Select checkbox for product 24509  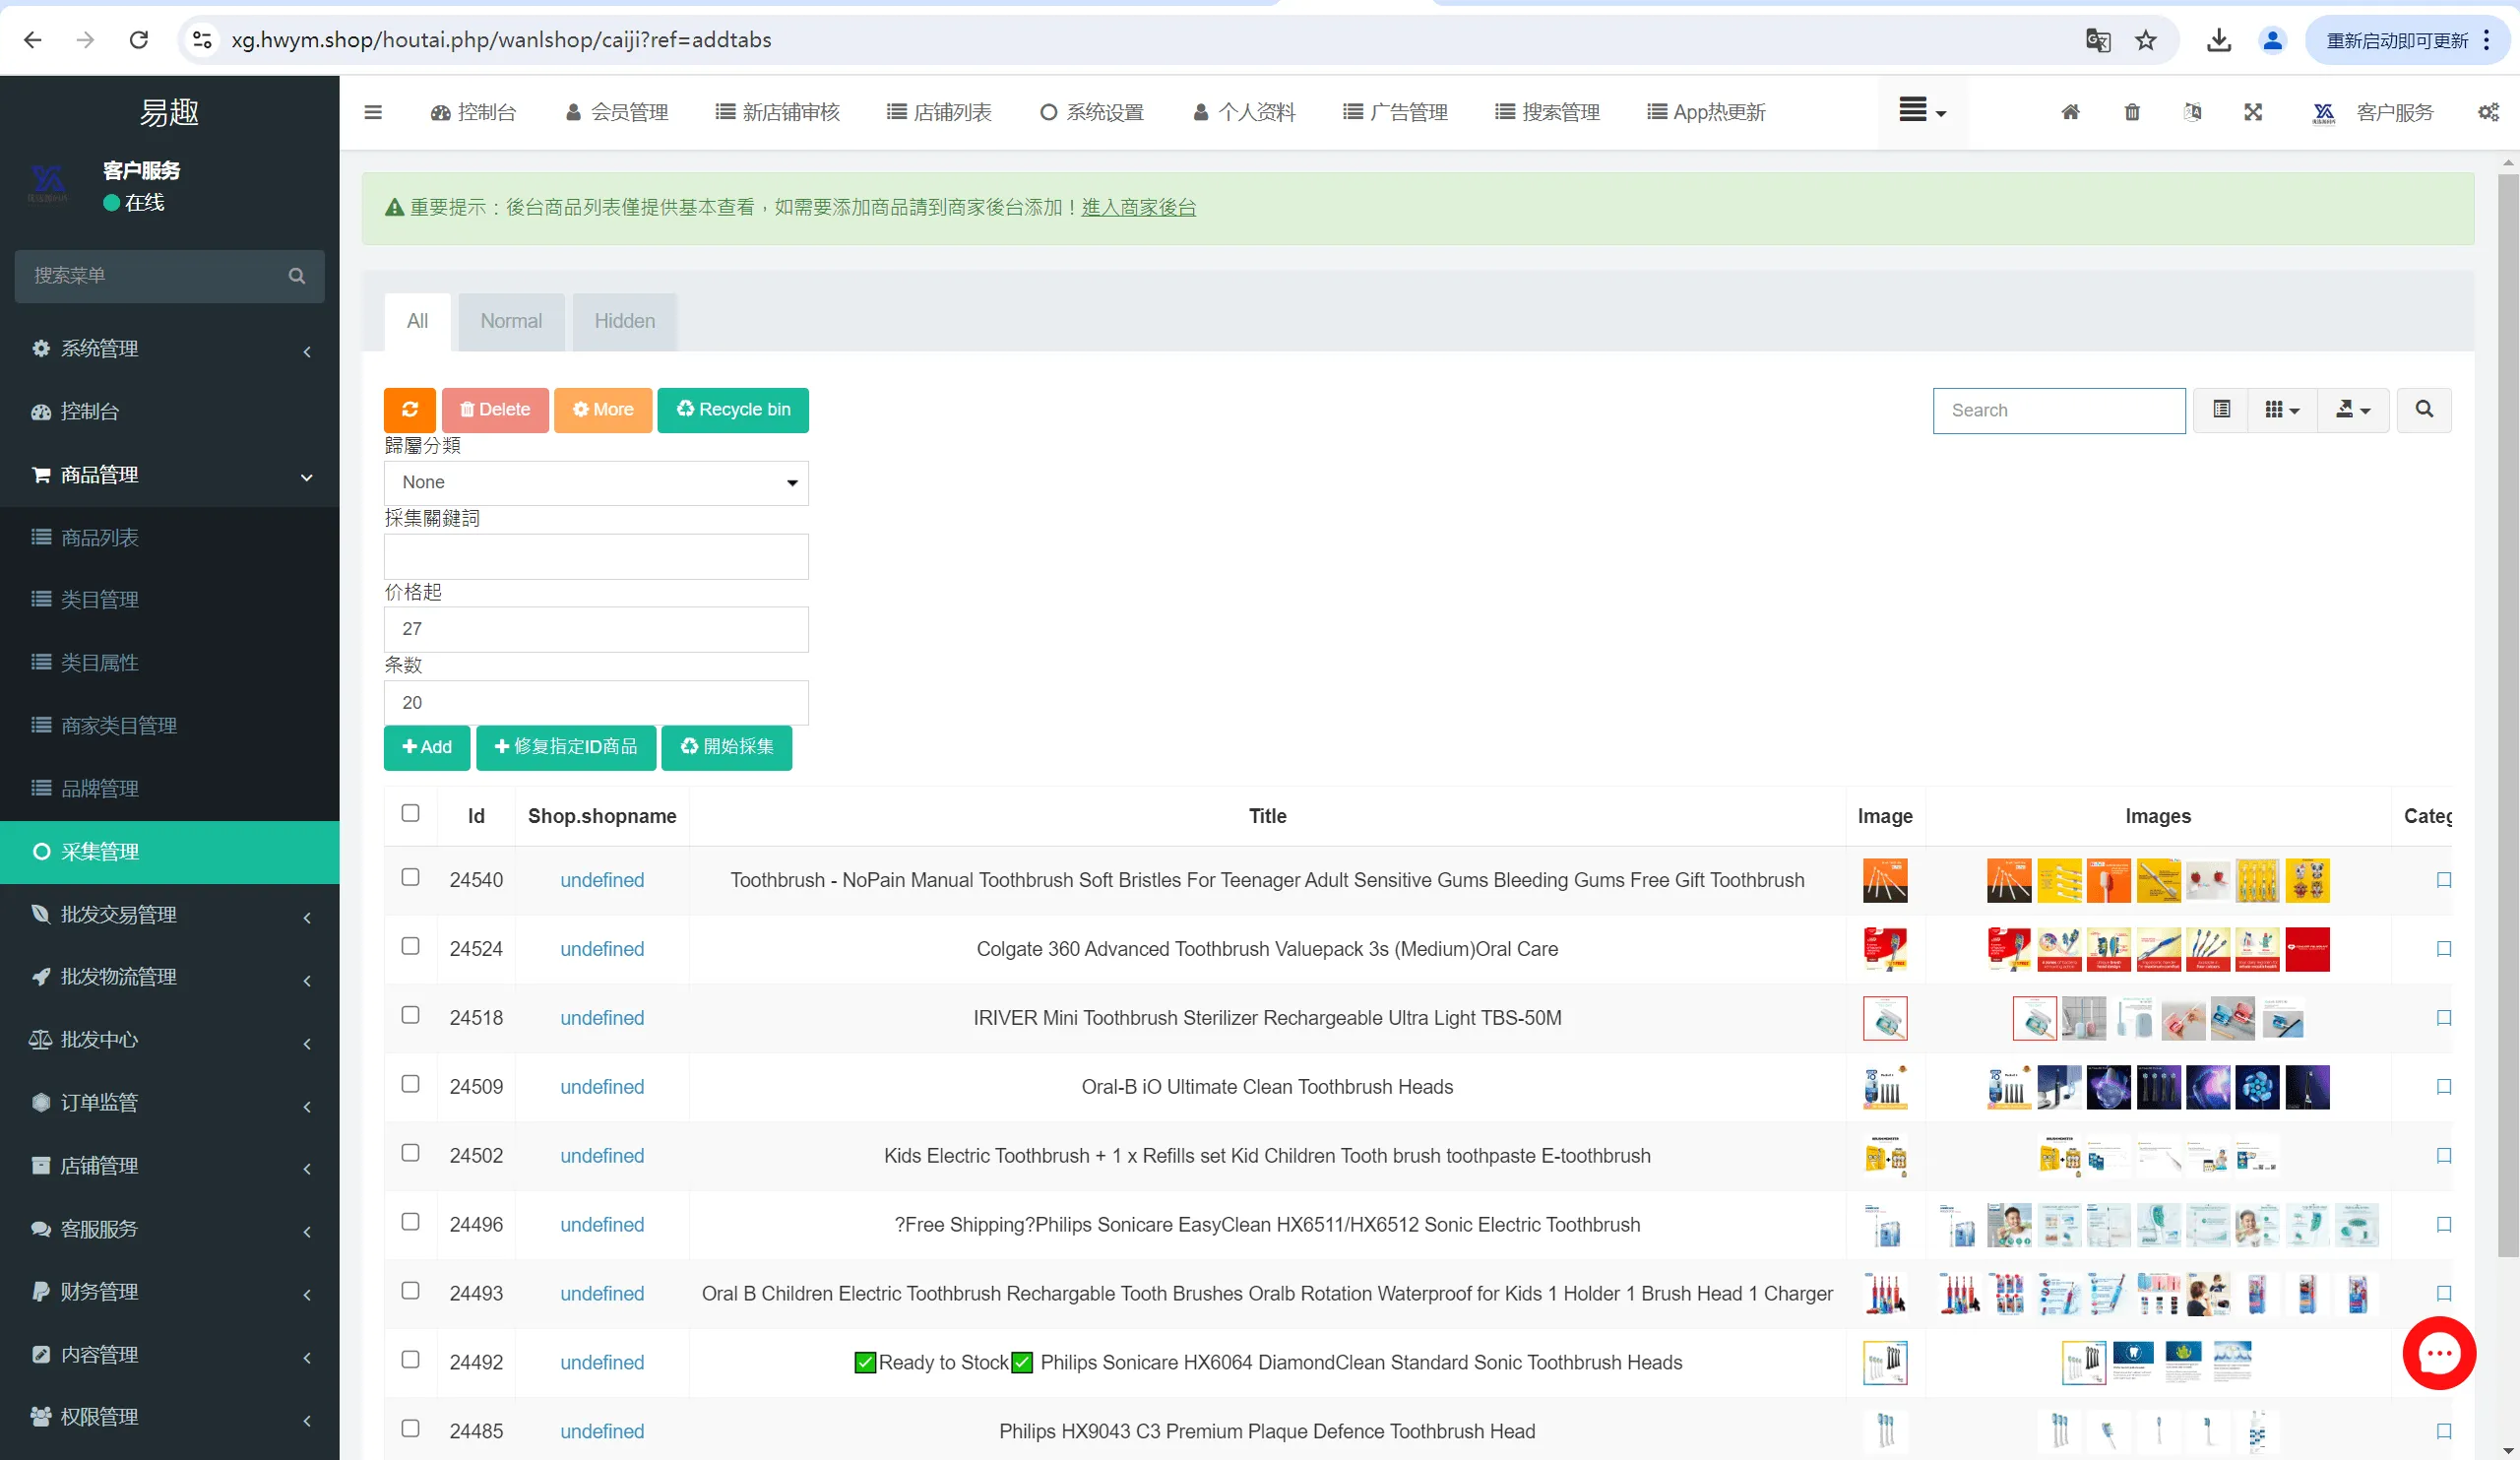tap(410, 1084)
